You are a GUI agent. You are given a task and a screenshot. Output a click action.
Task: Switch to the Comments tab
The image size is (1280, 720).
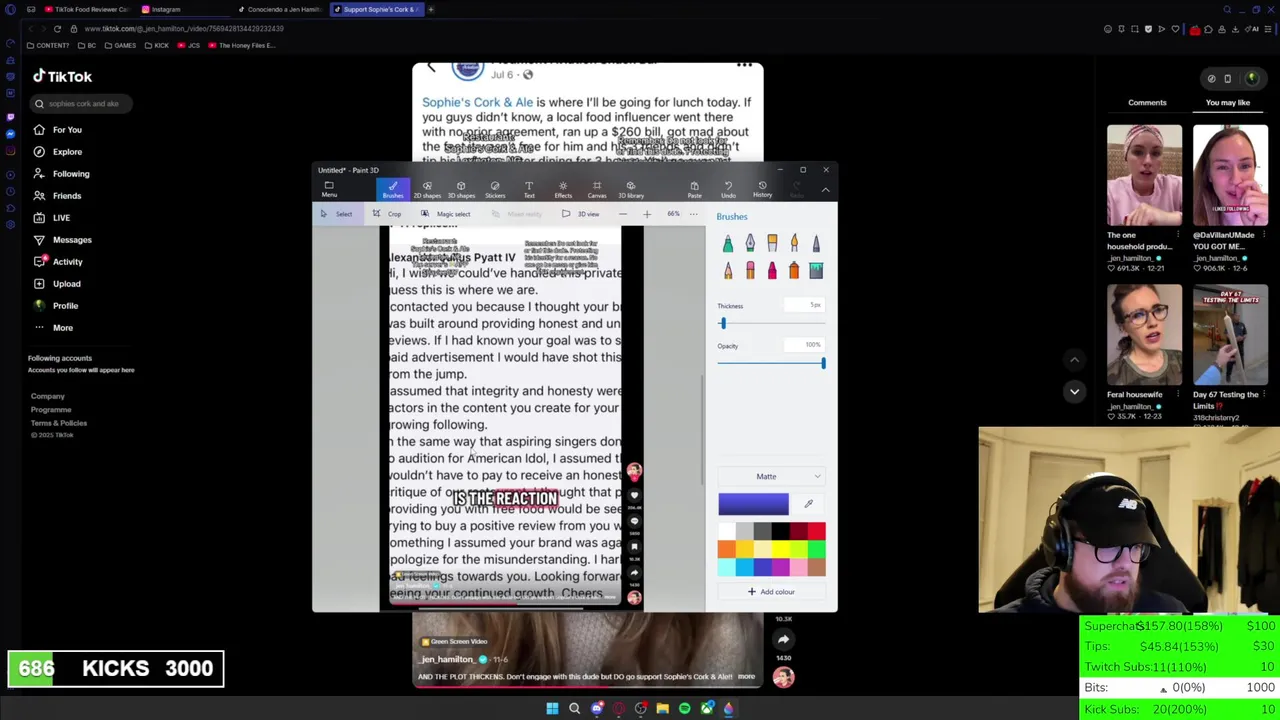click(1147, 102)
